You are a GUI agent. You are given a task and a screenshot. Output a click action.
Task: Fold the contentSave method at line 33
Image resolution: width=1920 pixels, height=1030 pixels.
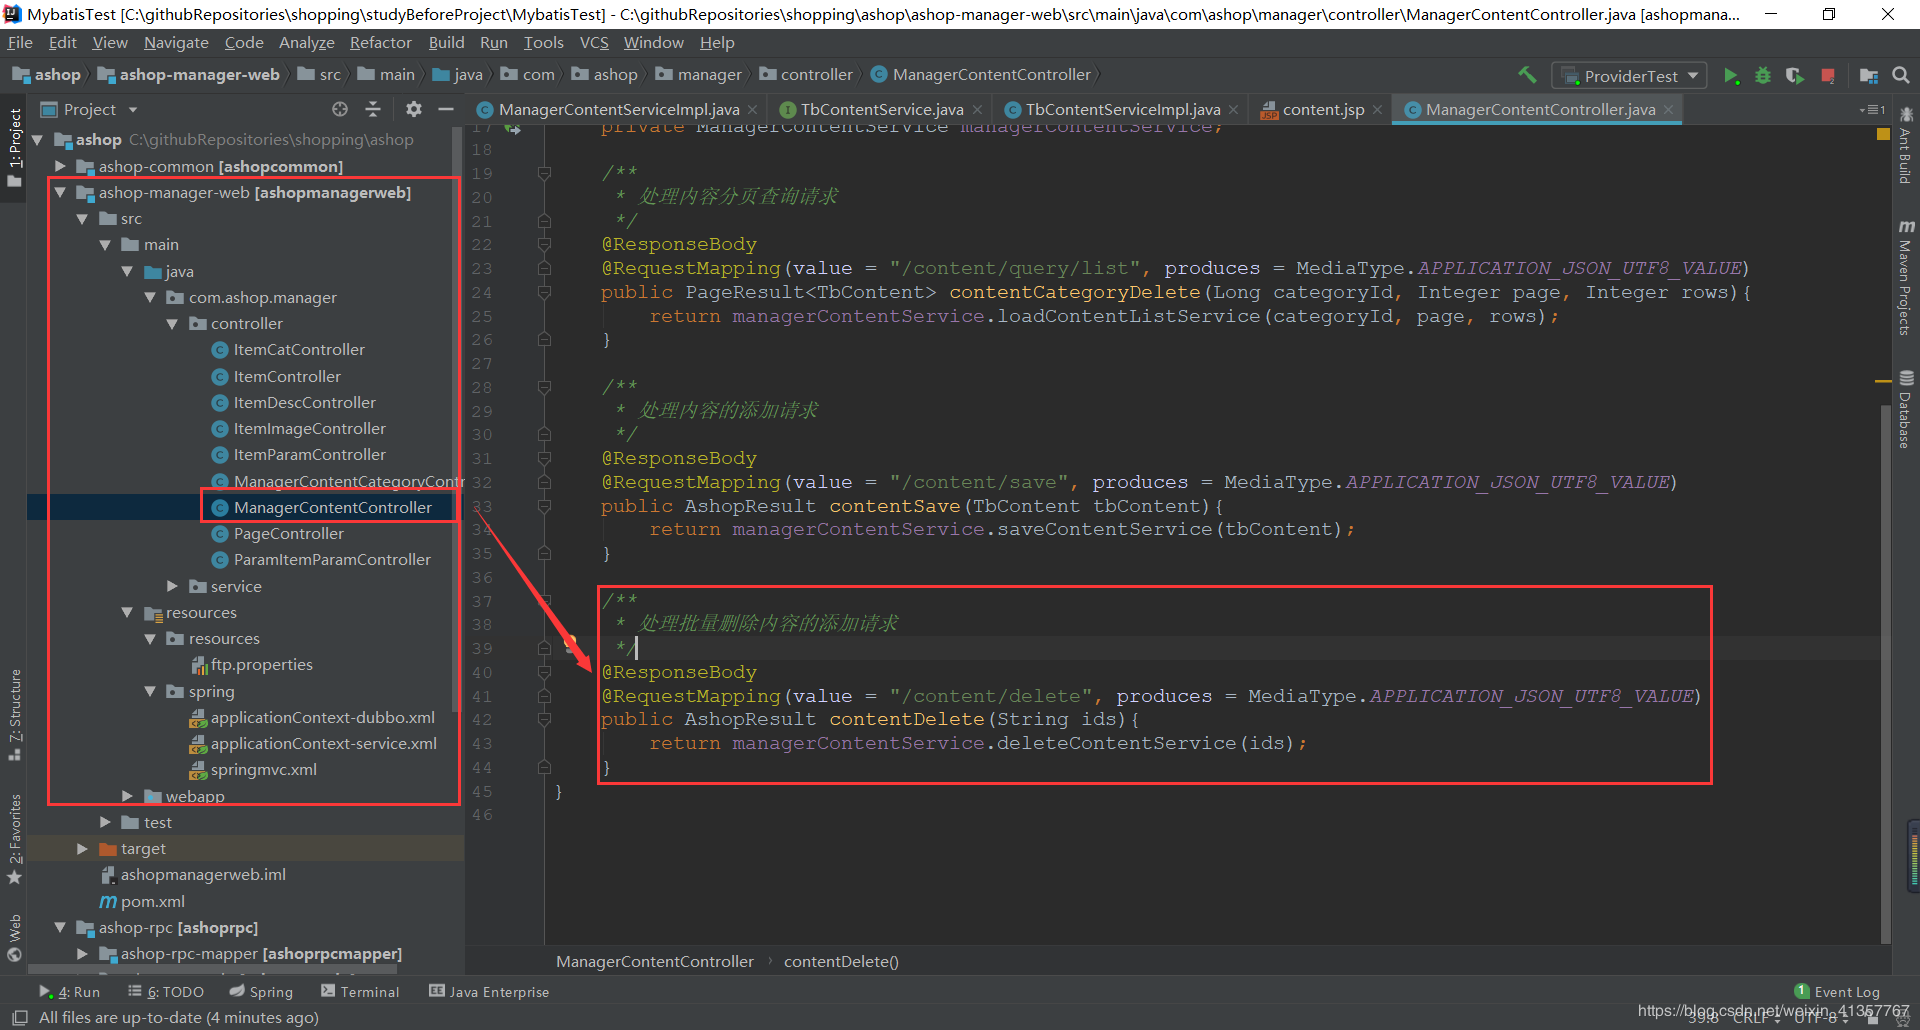click(544, 506)
